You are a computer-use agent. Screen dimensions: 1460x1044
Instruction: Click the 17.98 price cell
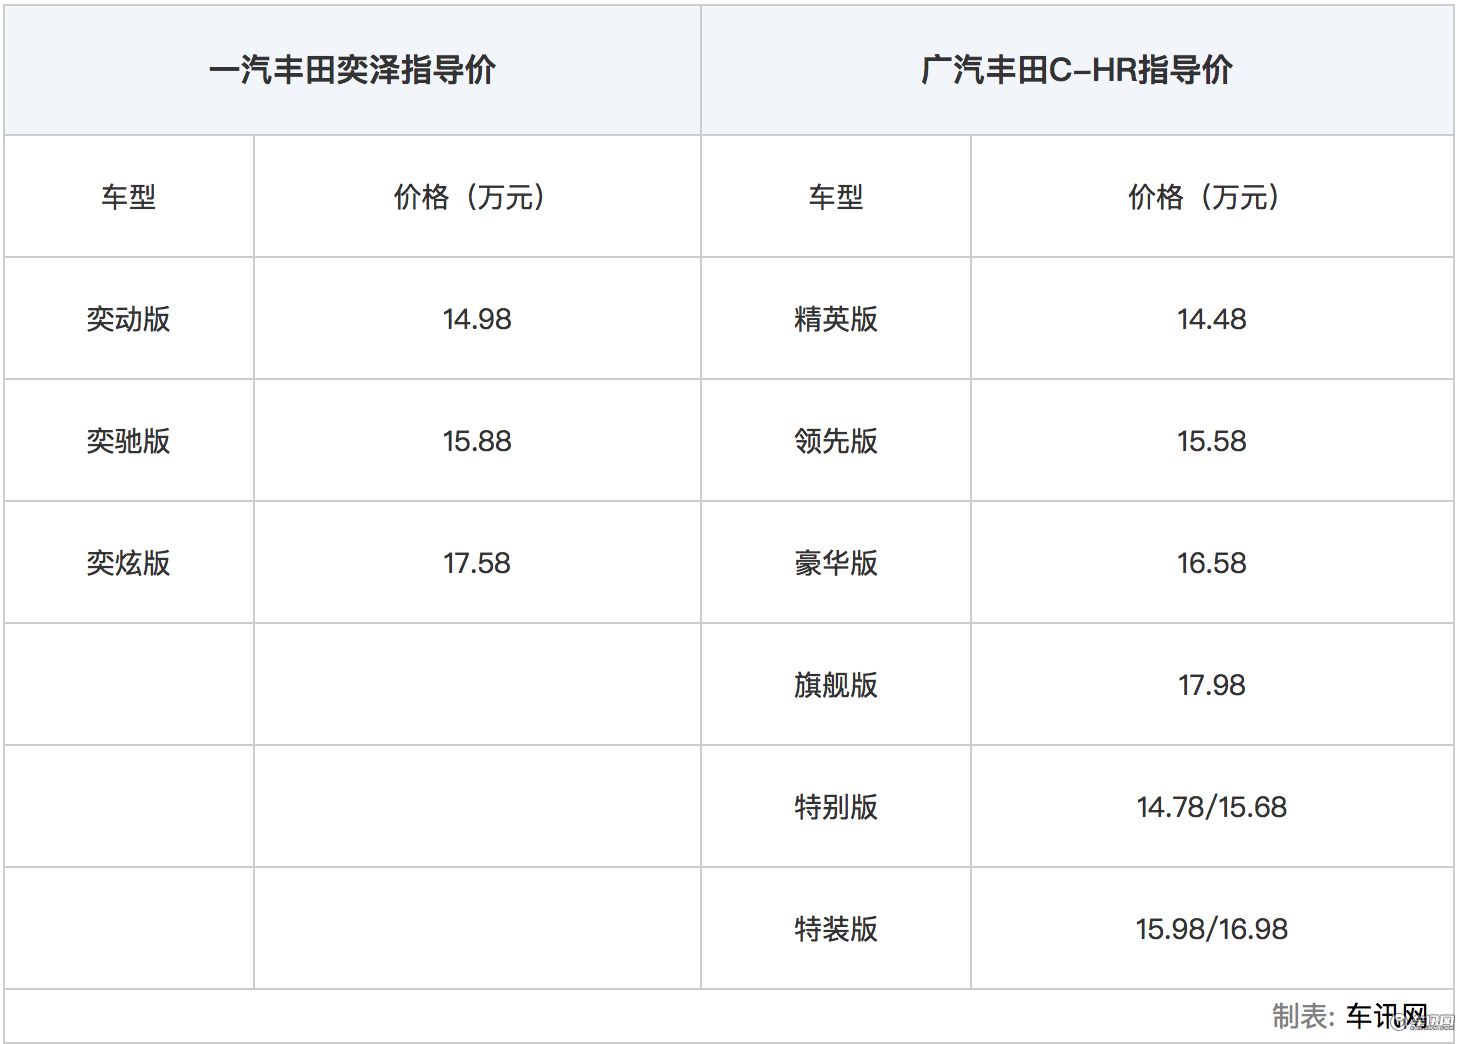pos(1212,685)
